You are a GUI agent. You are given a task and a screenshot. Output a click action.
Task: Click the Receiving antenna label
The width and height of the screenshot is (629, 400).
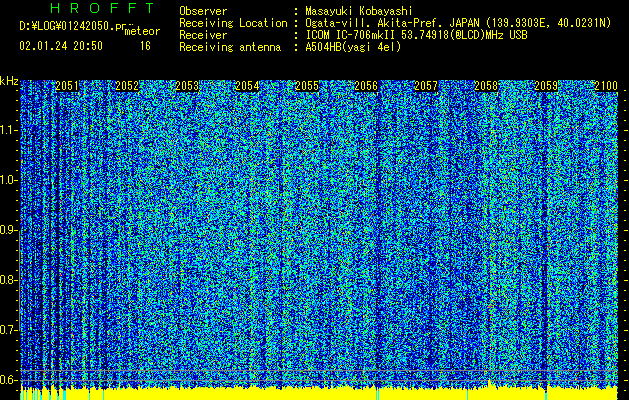(x=230, y=47)
